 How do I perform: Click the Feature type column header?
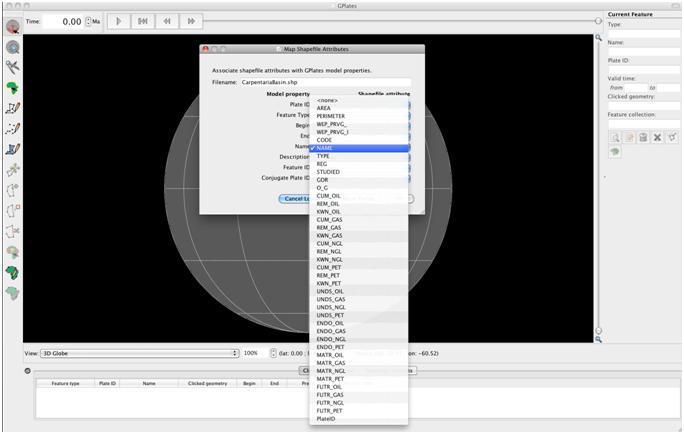click(65, 383)
